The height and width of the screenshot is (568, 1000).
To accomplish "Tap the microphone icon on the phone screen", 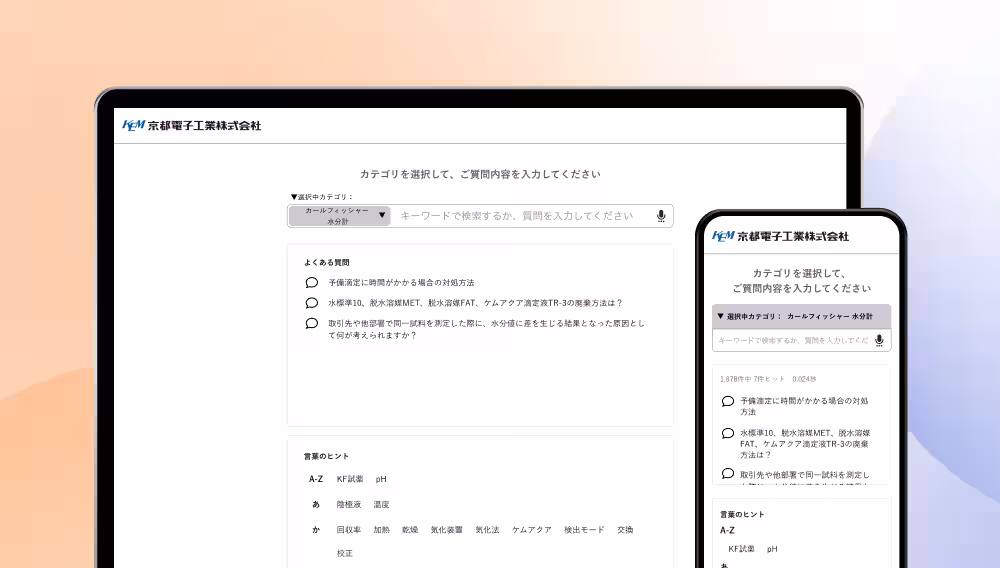I will click(879, 340).
